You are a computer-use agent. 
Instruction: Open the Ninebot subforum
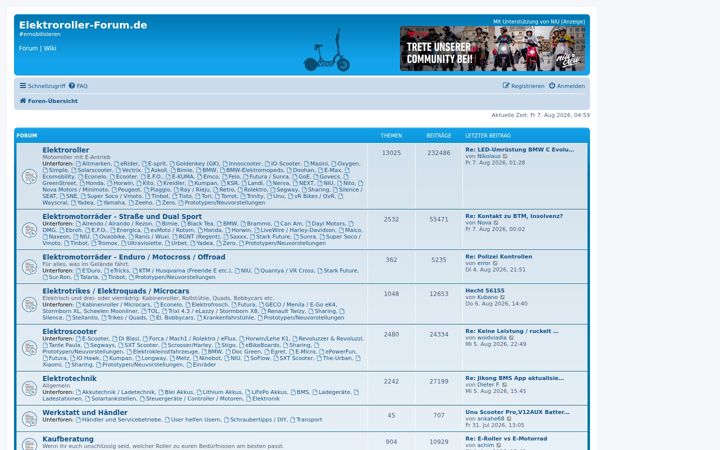pyautogui.click(x=210, y=358)
